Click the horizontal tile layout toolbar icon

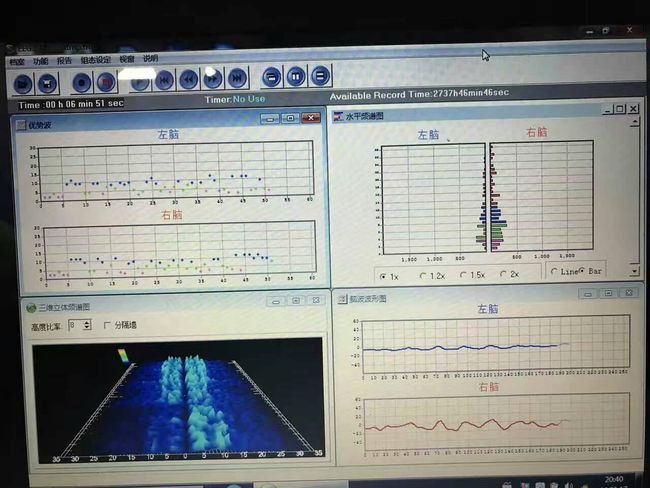[320, 75]
